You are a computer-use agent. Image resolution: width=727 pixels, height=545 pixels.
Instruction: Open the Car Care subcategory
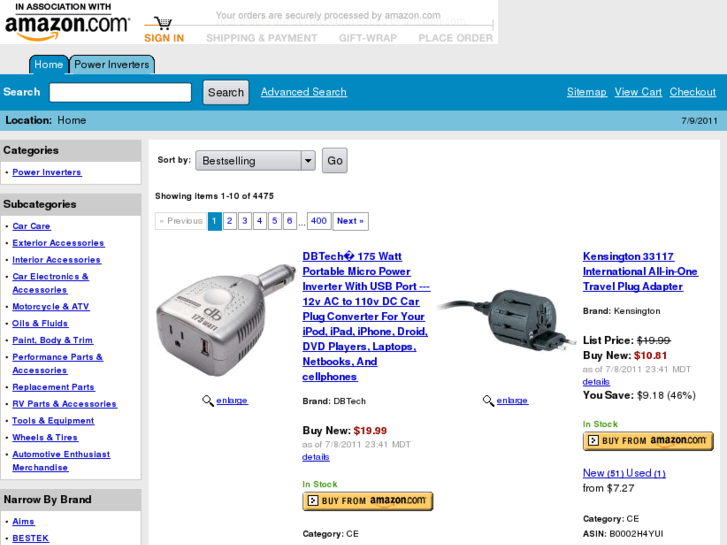point(32,226)
